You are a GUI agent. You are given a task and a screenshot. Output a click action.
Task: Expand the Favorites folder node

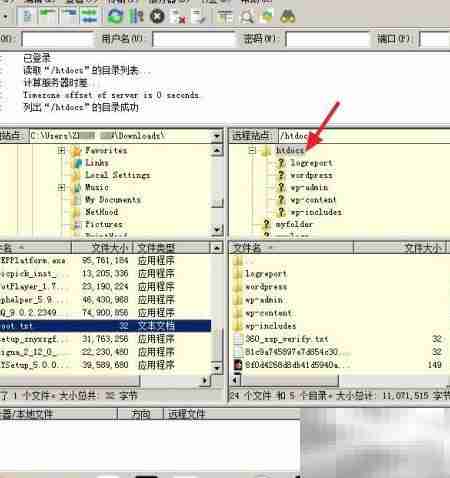pos(61,150)
